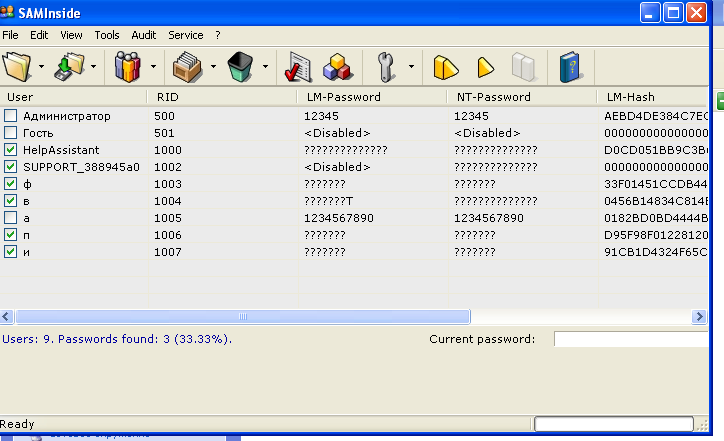Click the green trash bin delete icon
Viewport: 724px width, 441px height.
click(x=240, y=67)
